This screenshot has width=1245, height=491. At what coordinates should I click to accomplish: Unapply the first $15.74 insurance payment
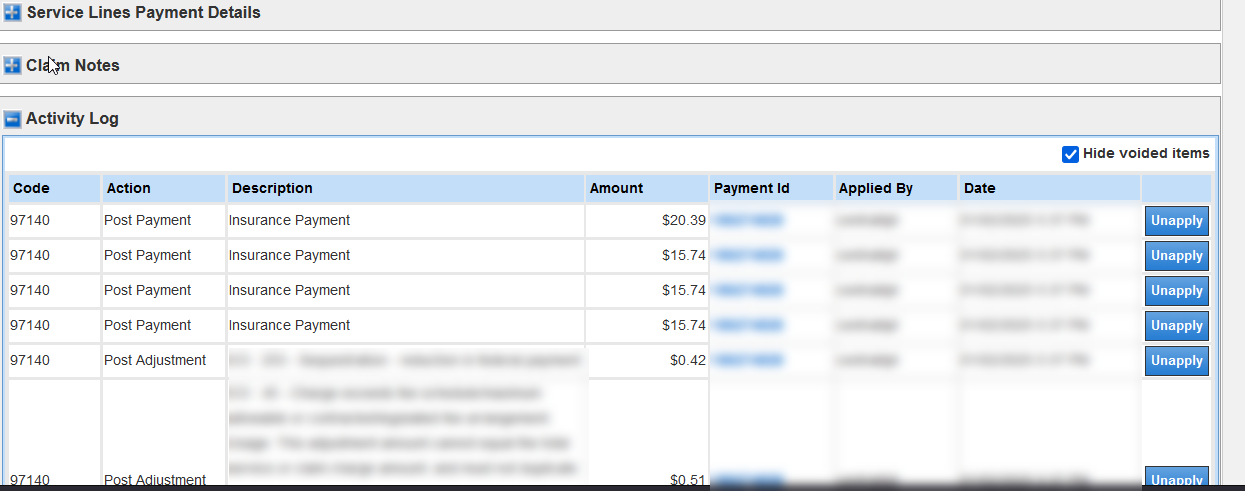1176,256
